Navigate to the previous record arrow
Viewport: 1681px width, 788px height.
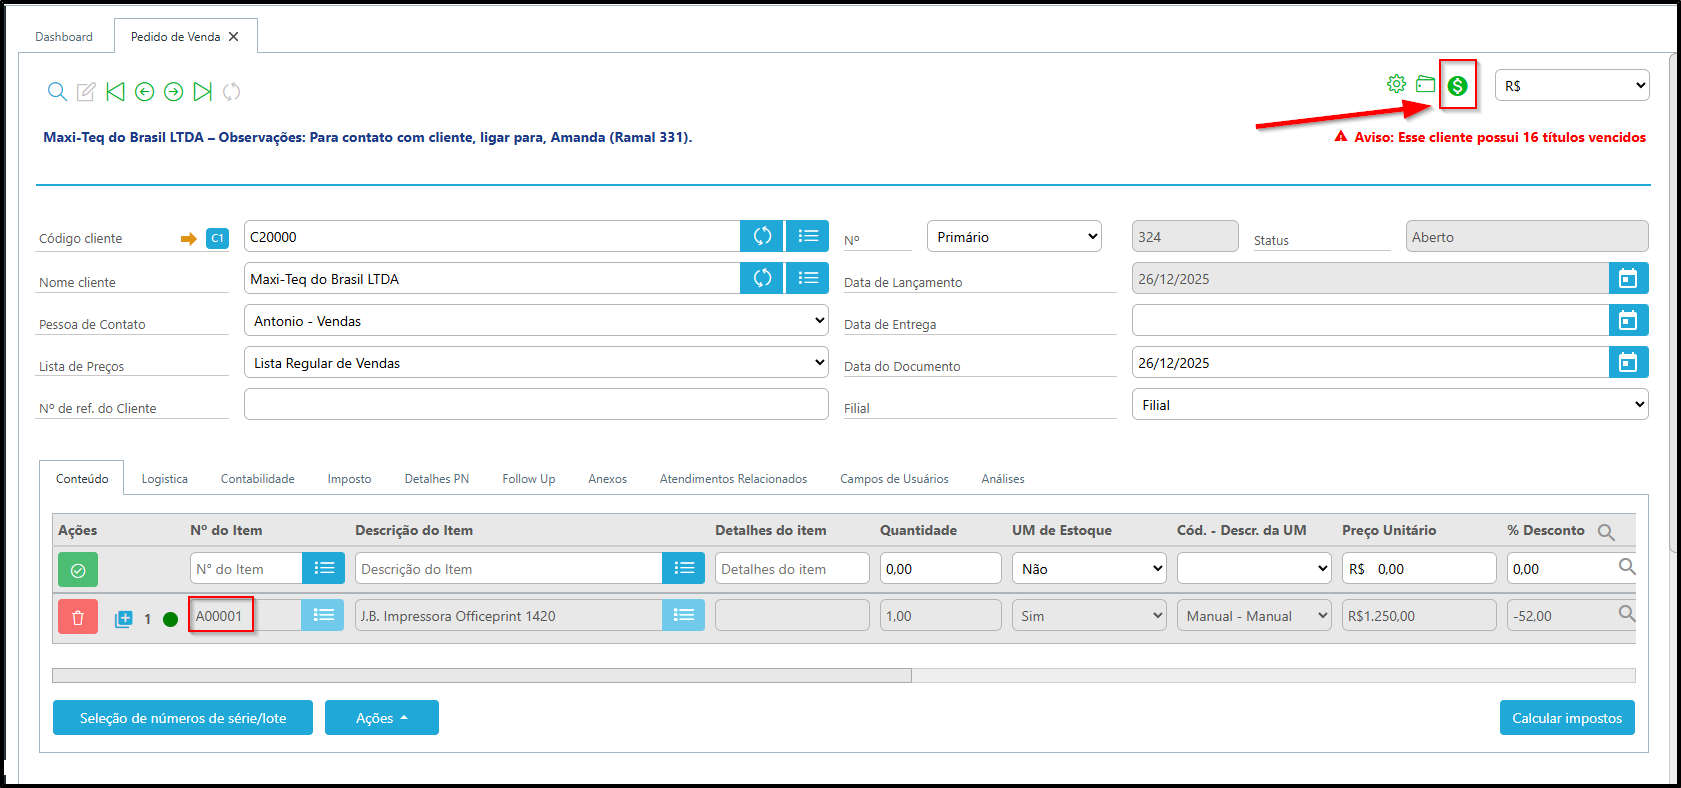(144, 92)
